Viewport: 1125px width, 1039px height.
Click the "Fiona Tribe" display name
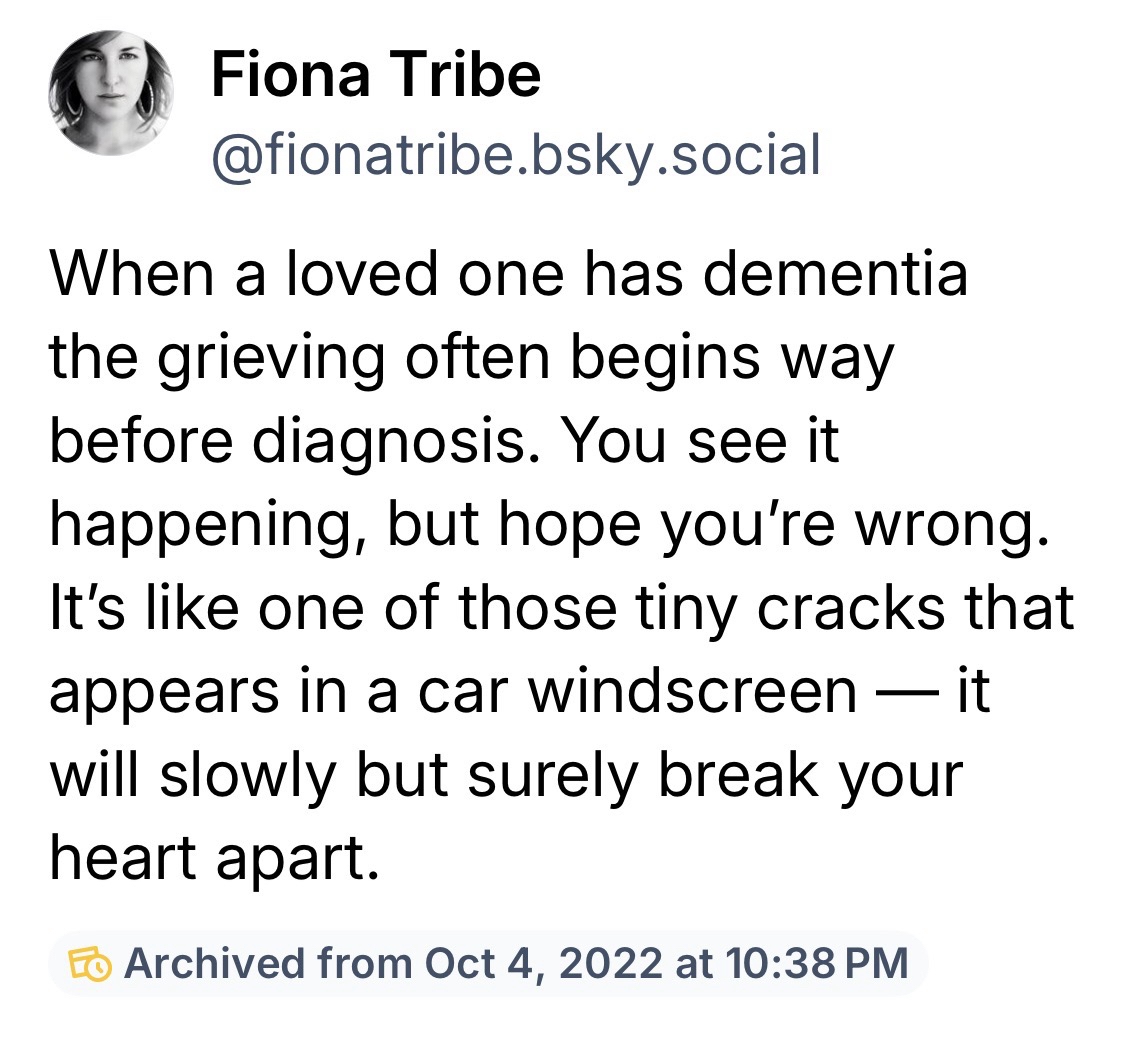click(375, 76)
